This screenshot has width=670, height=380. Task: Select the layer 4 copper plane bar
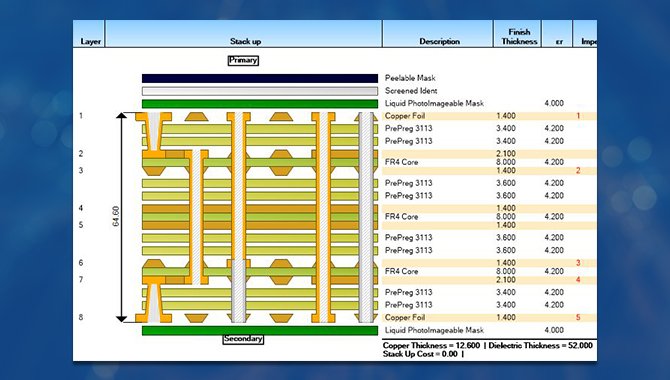pyautogui.click(x=260, y=209)
